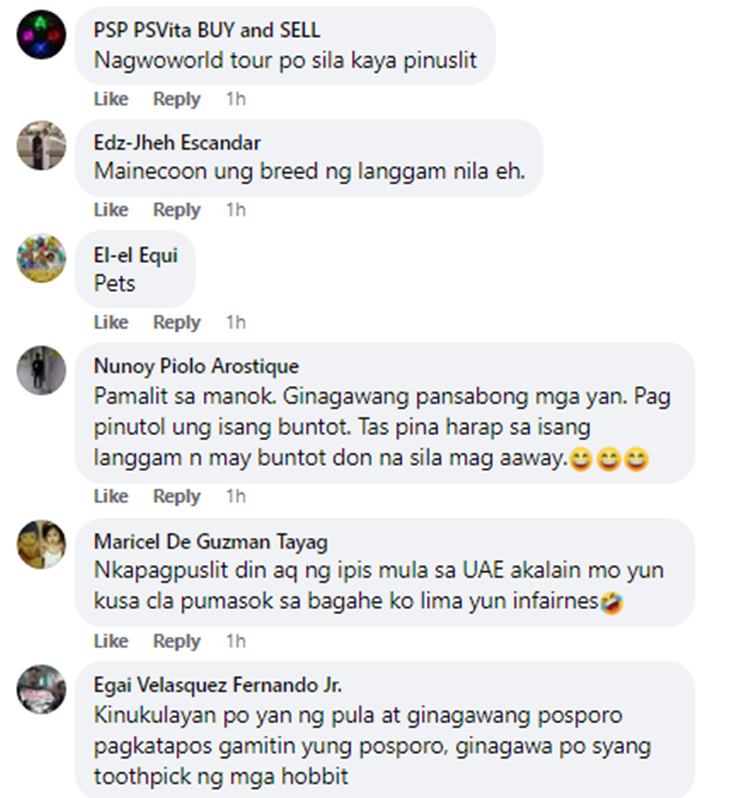Open Nunoy Piolo Arostique name link
Image resolution: width=750 pixels, height=798 pixels.
[196, 366]
